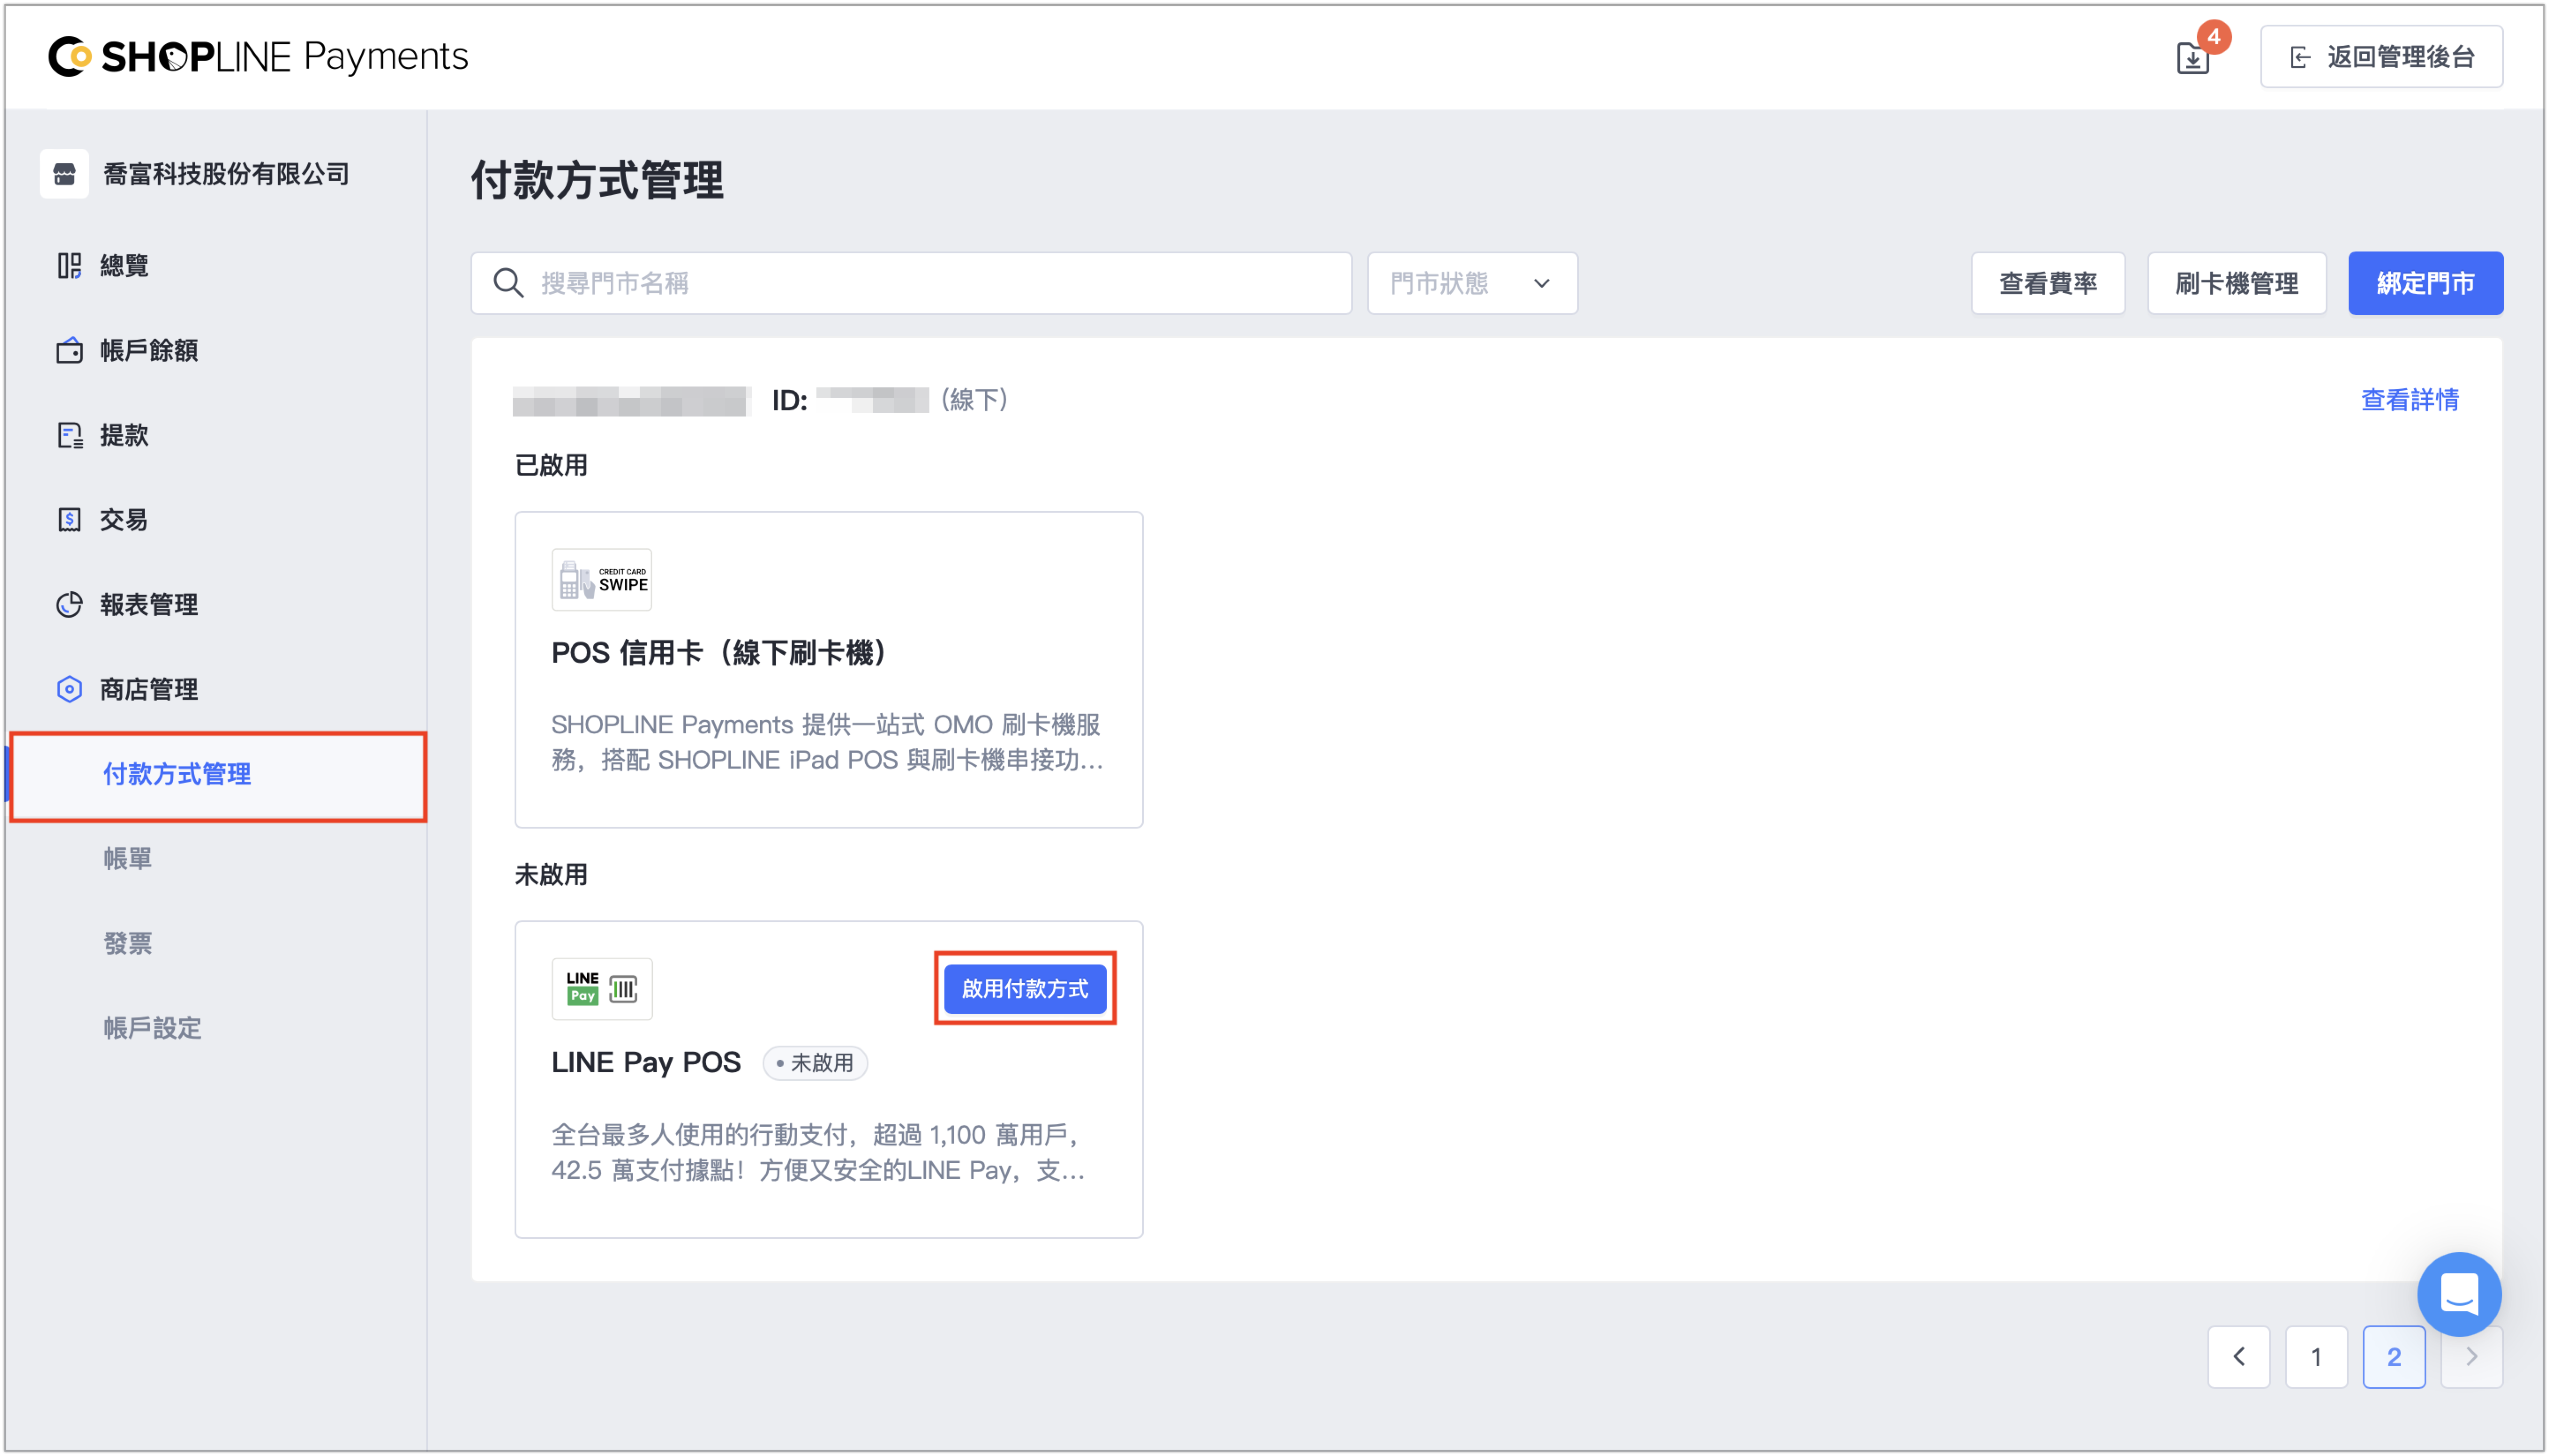Go to page 1

pos(2315,1357)
